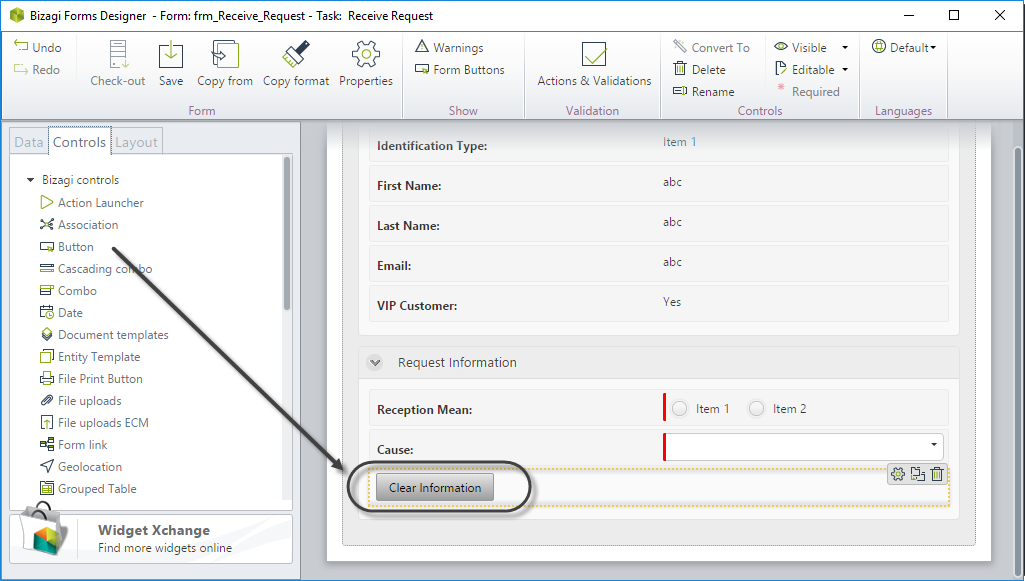Show Form Buttons
The width and height of the screenshot is (1025, 581).
pos(460,69)
